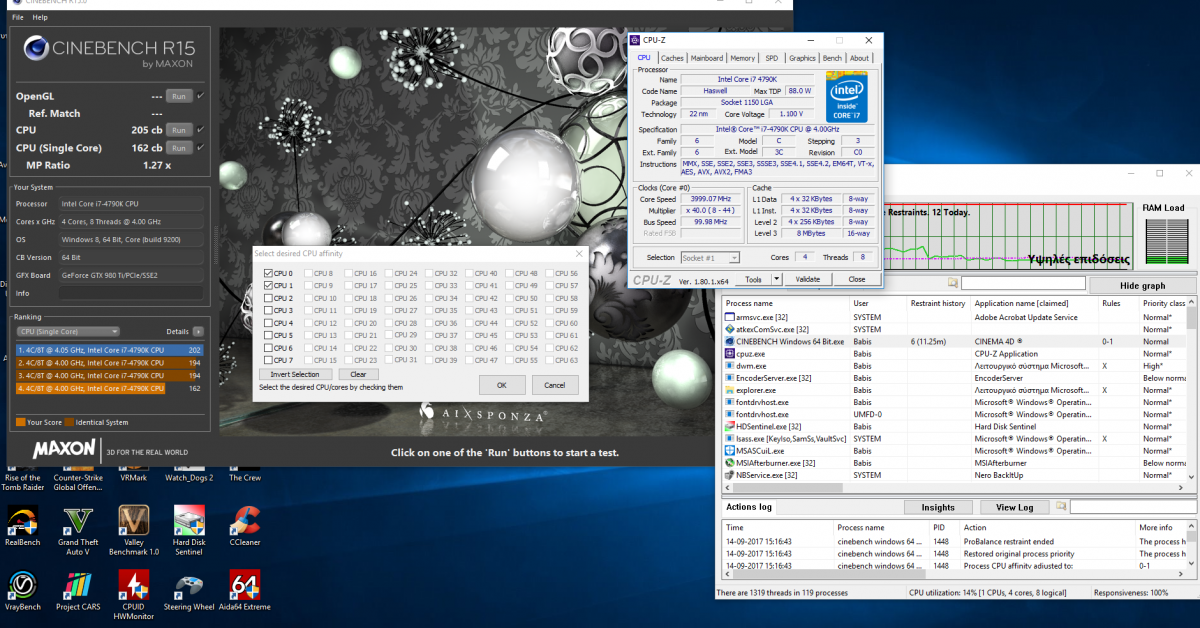Viewport: 1200px width, 628px height.
Task: Switch to the Caches tab in CPU-Z
Action: pos(672,58)
